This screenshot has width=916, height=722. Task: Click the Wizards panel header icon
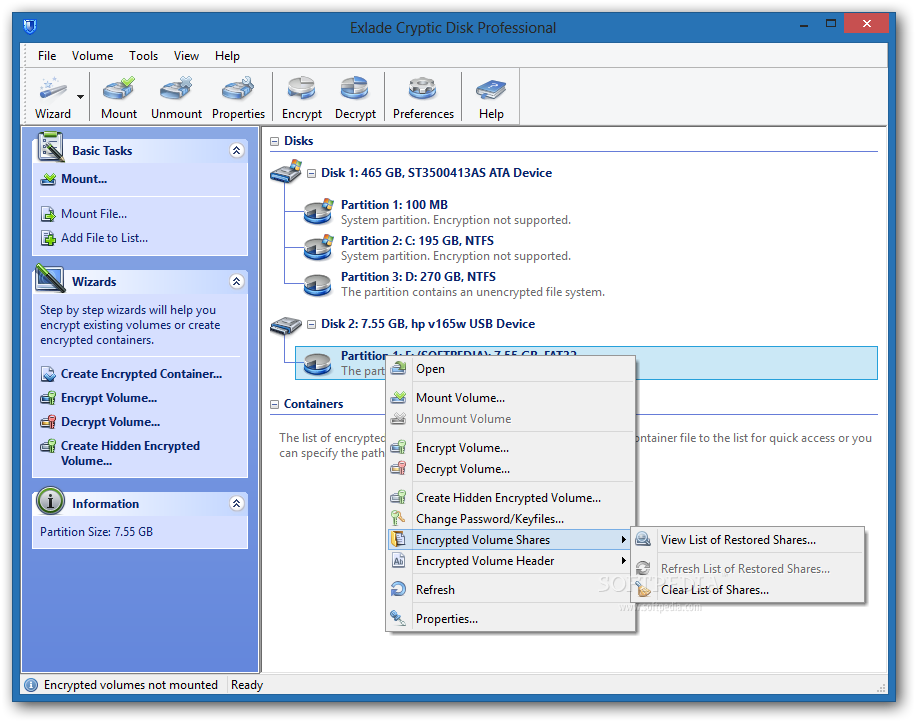pos(50,278)
